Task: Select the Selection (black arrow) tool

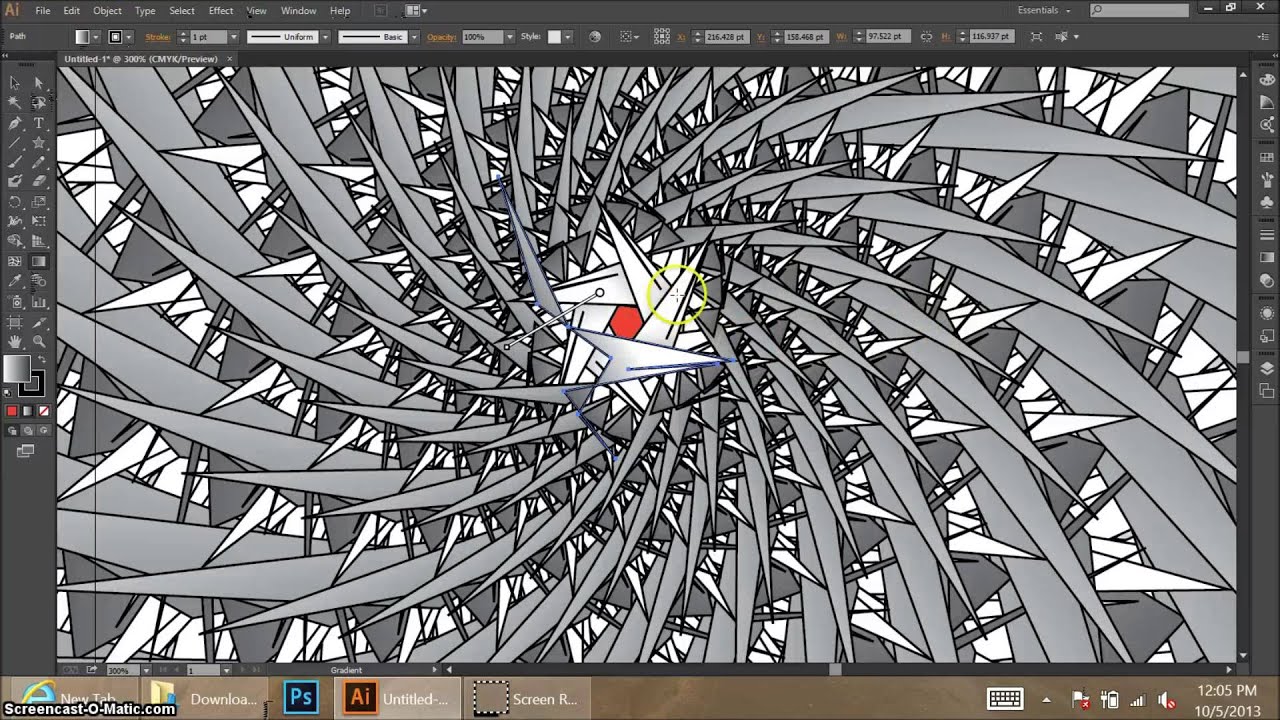Action: 15,83
